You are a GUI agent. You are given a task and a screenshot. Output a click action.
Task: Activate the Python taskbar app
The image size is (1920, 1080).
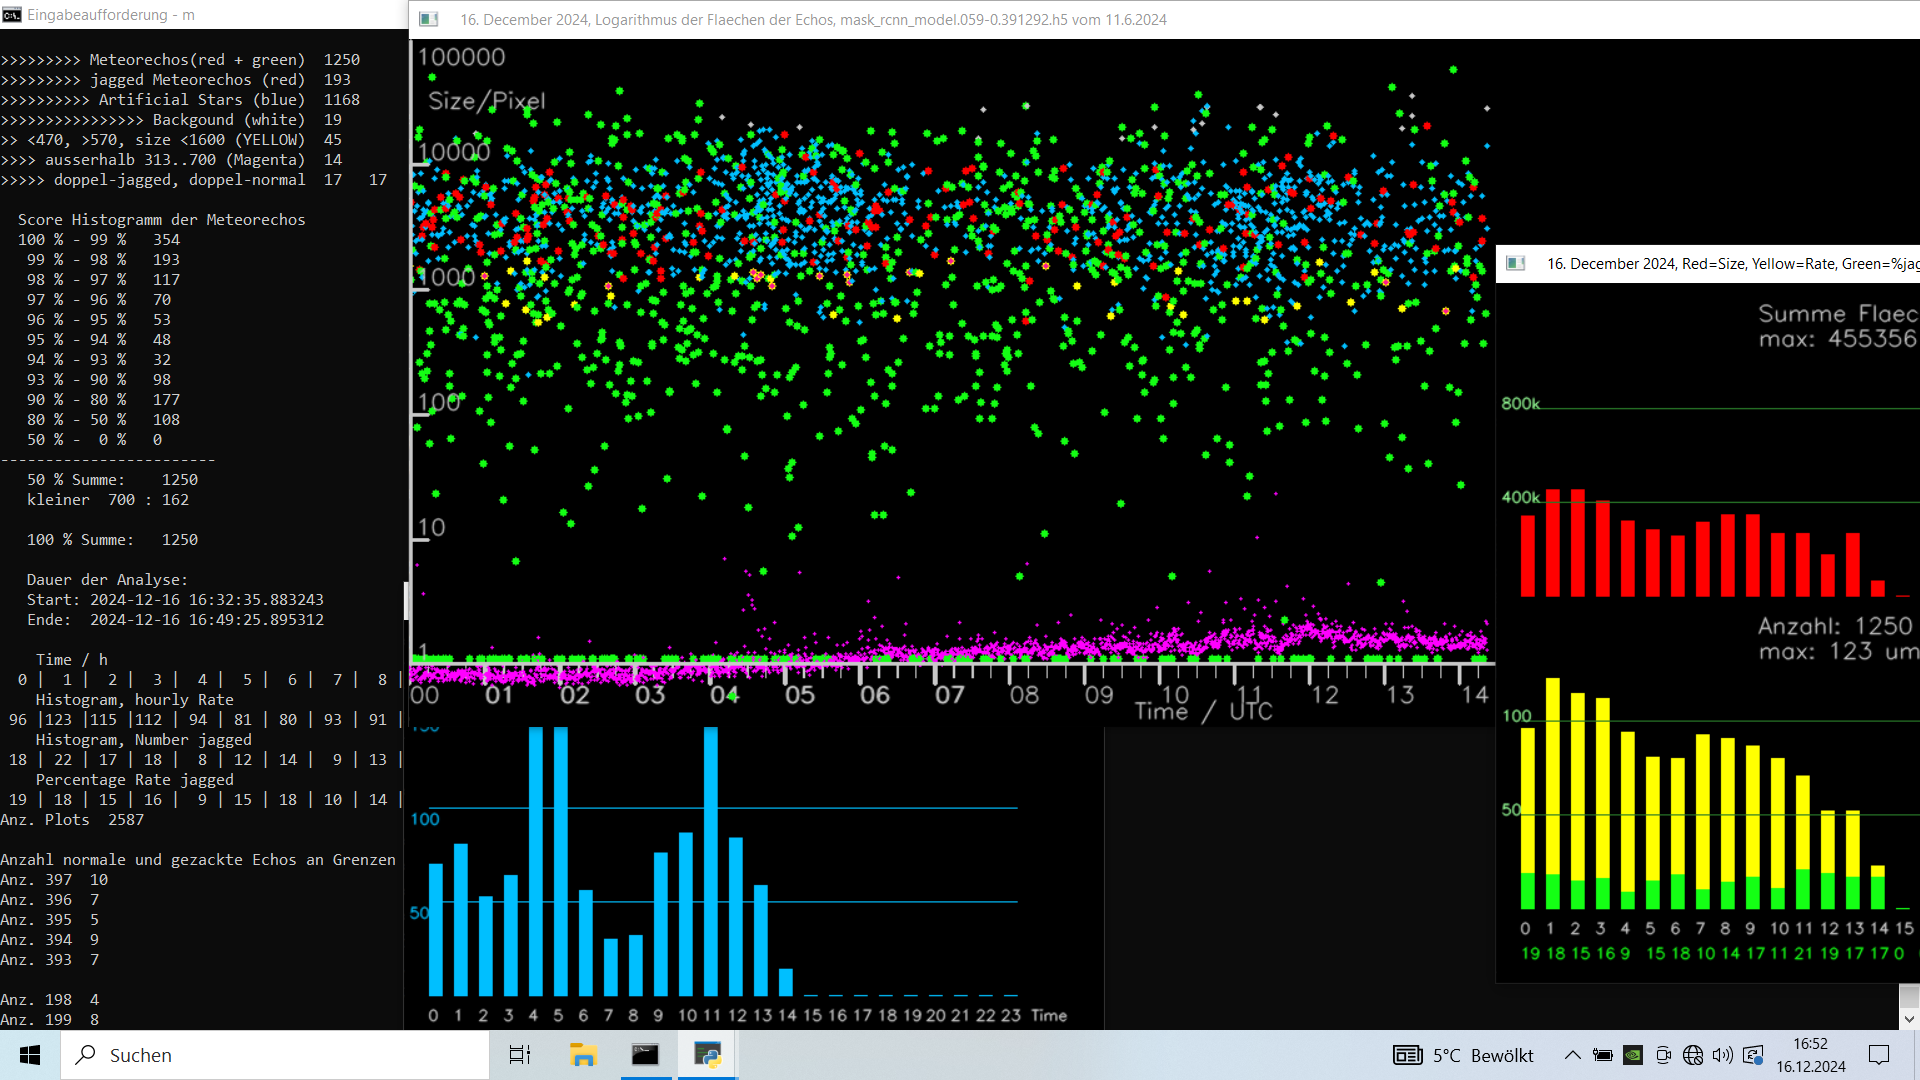click(708, 1055)
